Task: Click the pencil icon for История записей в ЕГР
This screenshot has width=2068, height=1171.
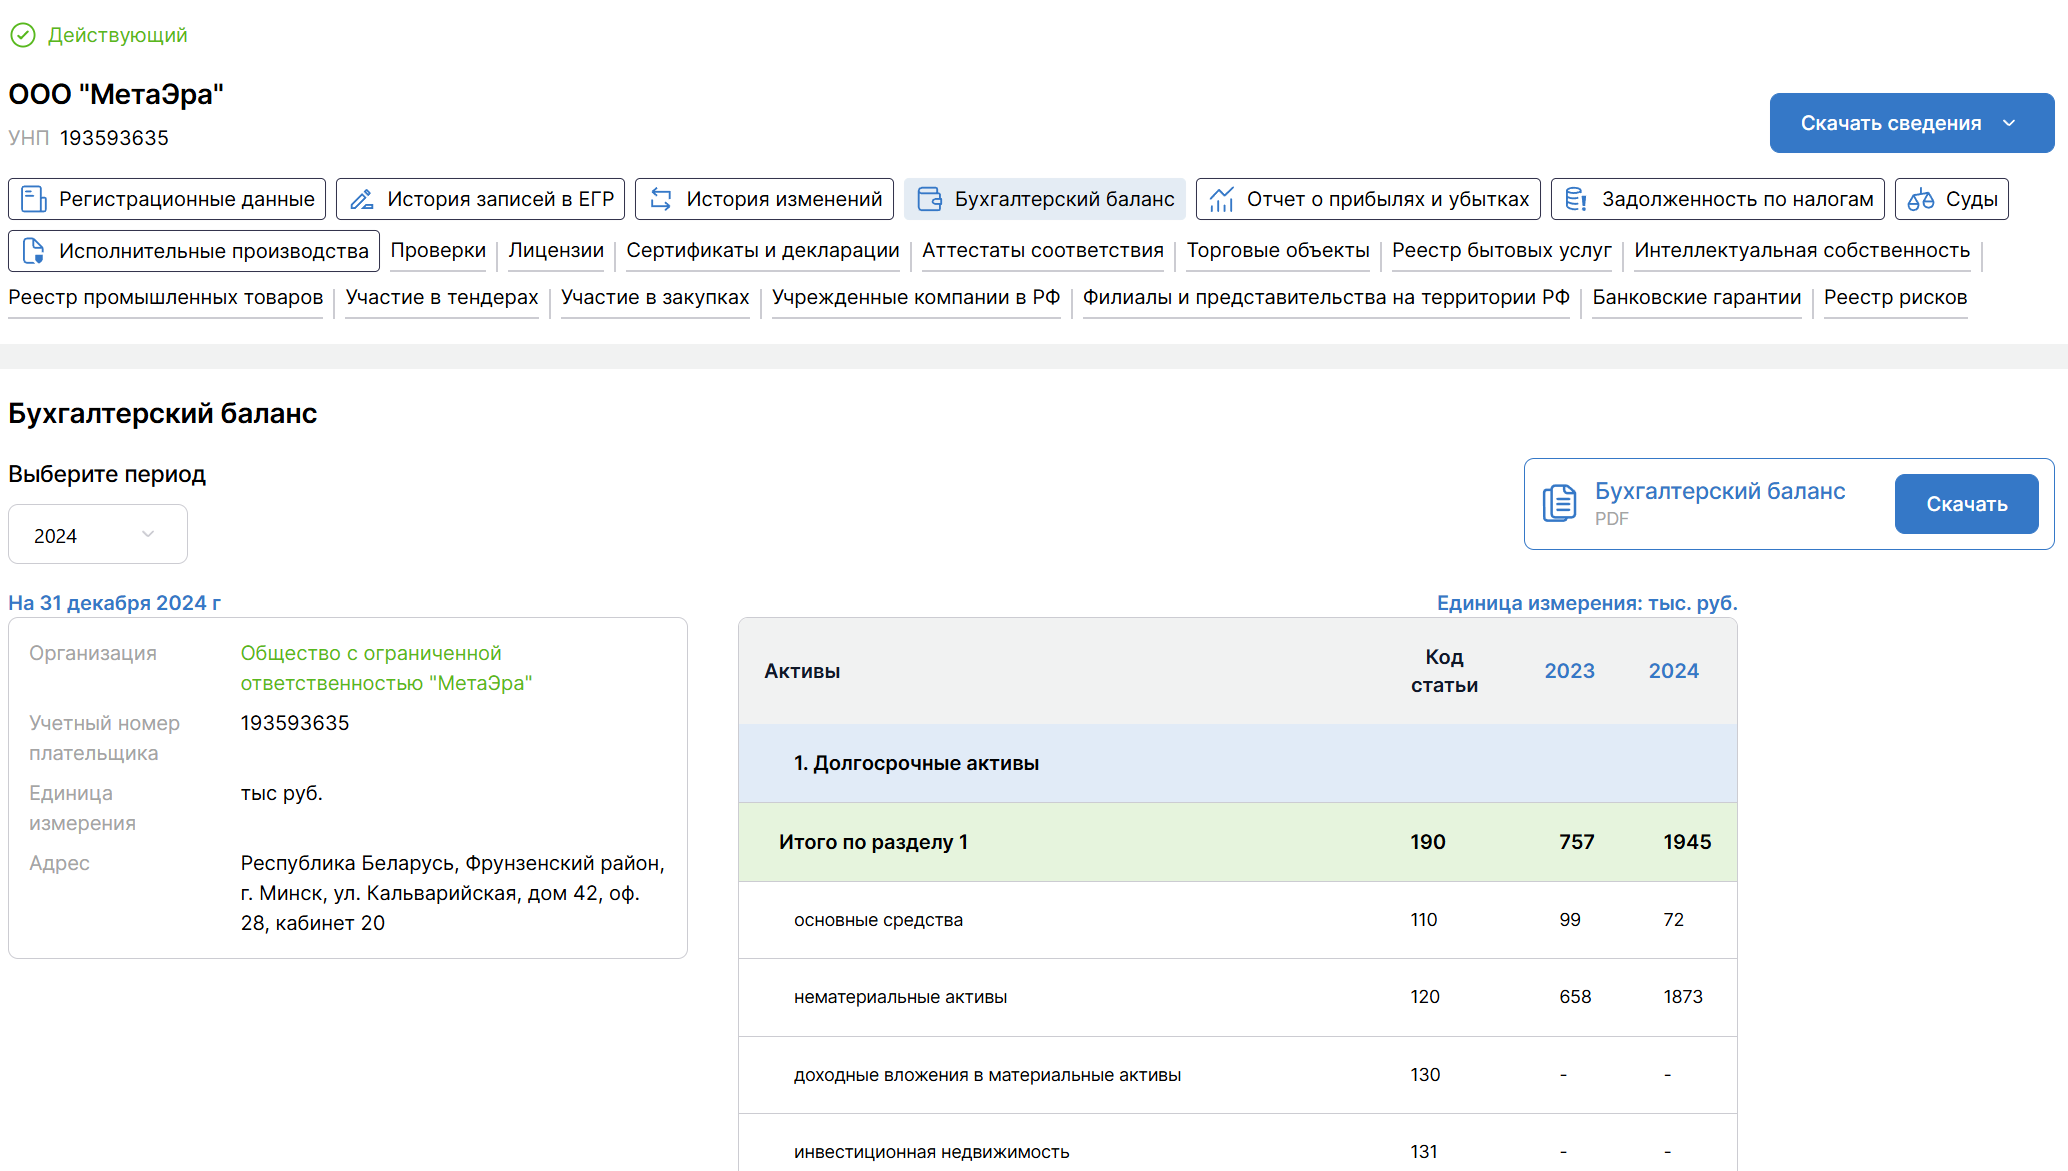Action: pos(362,199)
